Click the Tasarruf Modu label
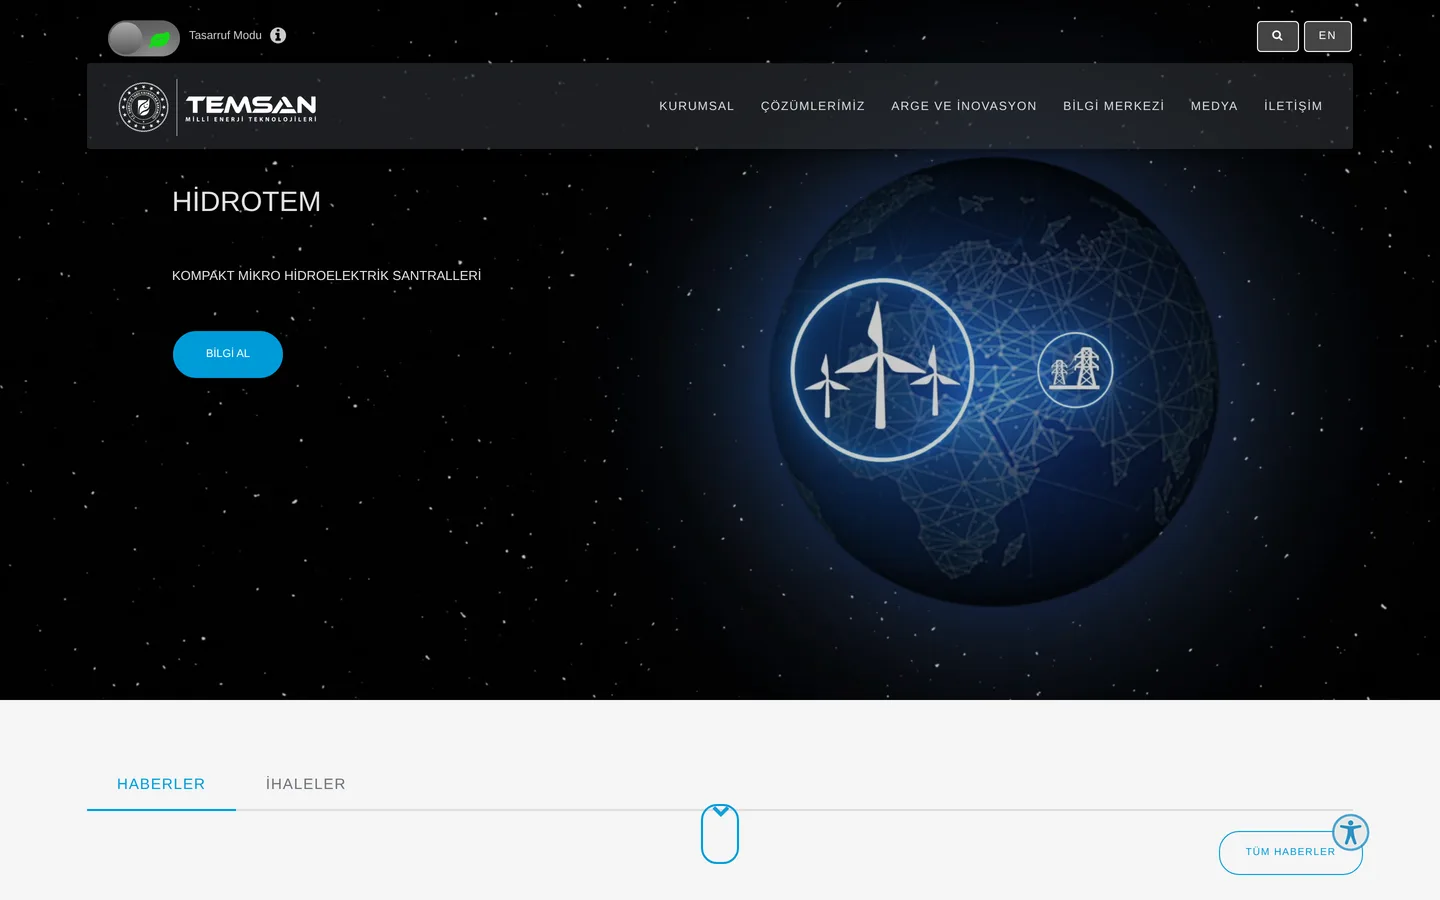This screenshot has width=1440, height=900. click(x=225, y=36)
